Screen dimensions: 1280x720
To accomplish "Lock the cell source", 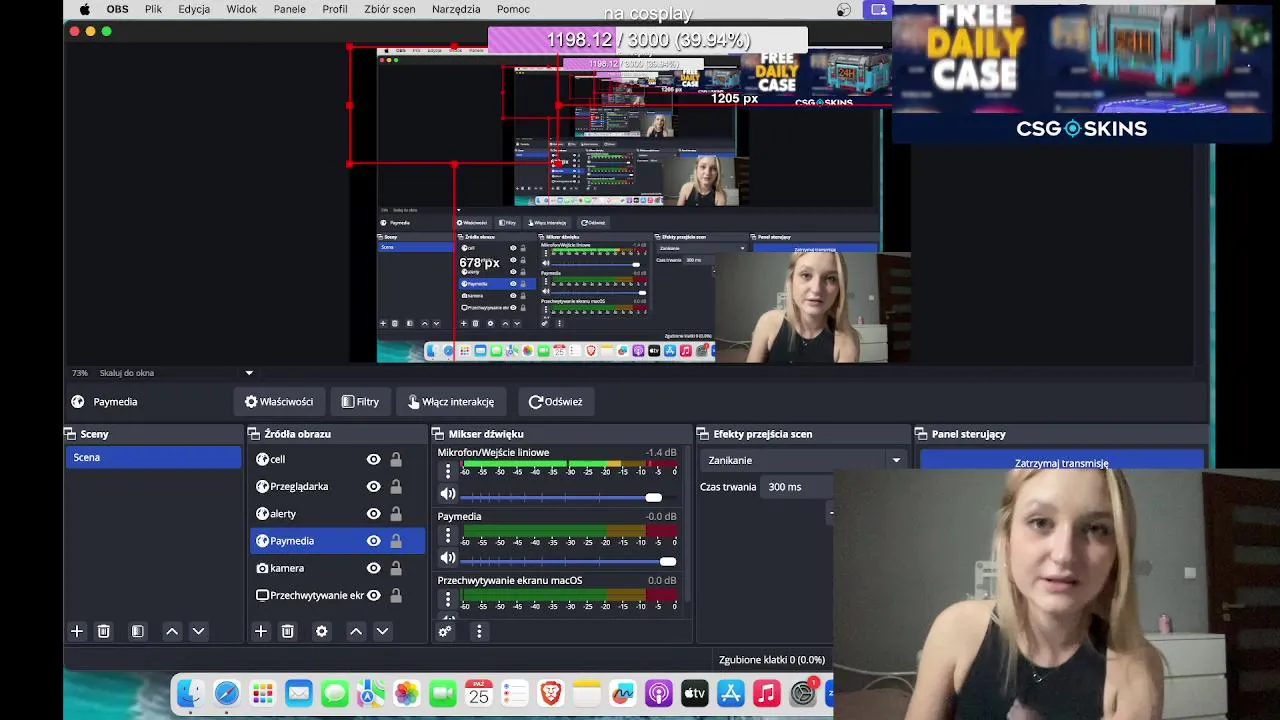I will [x=396, y=459].
